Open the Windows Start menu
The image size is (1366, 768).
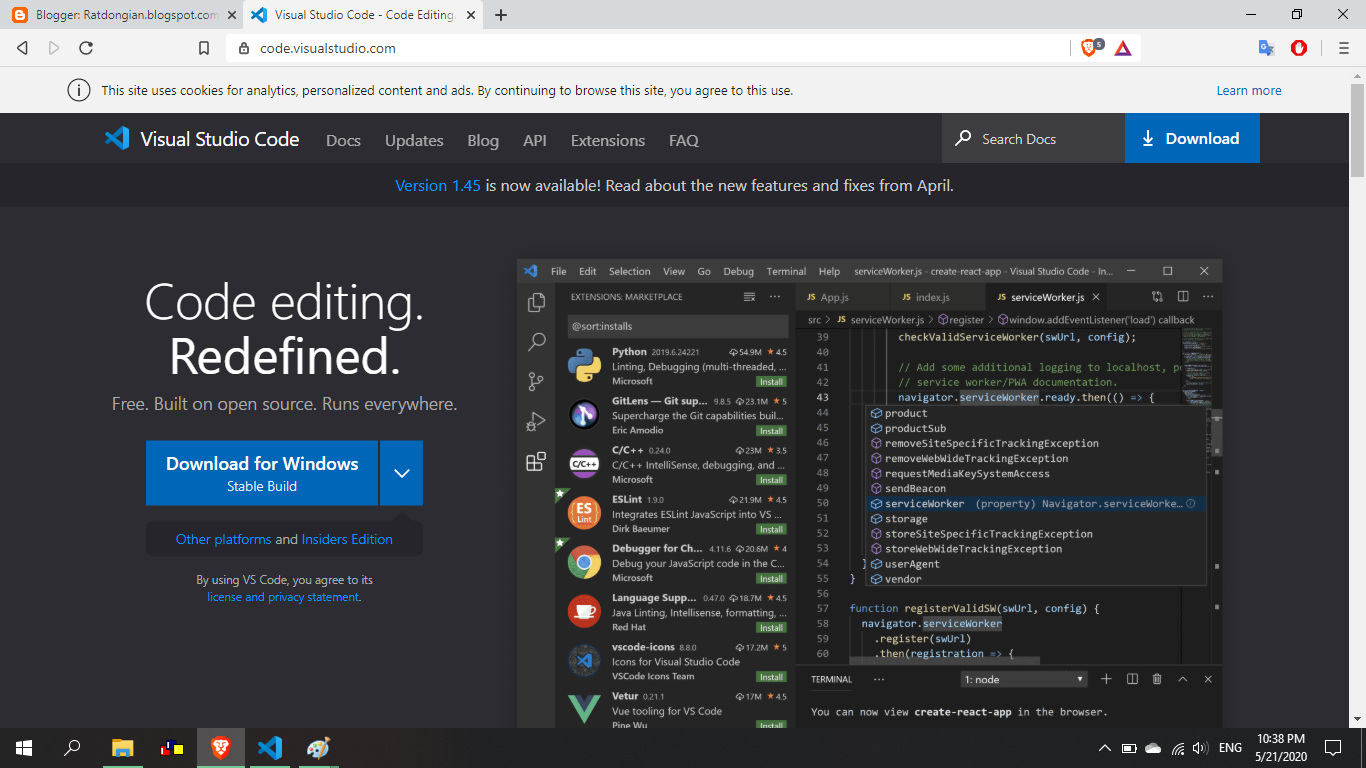24,747
